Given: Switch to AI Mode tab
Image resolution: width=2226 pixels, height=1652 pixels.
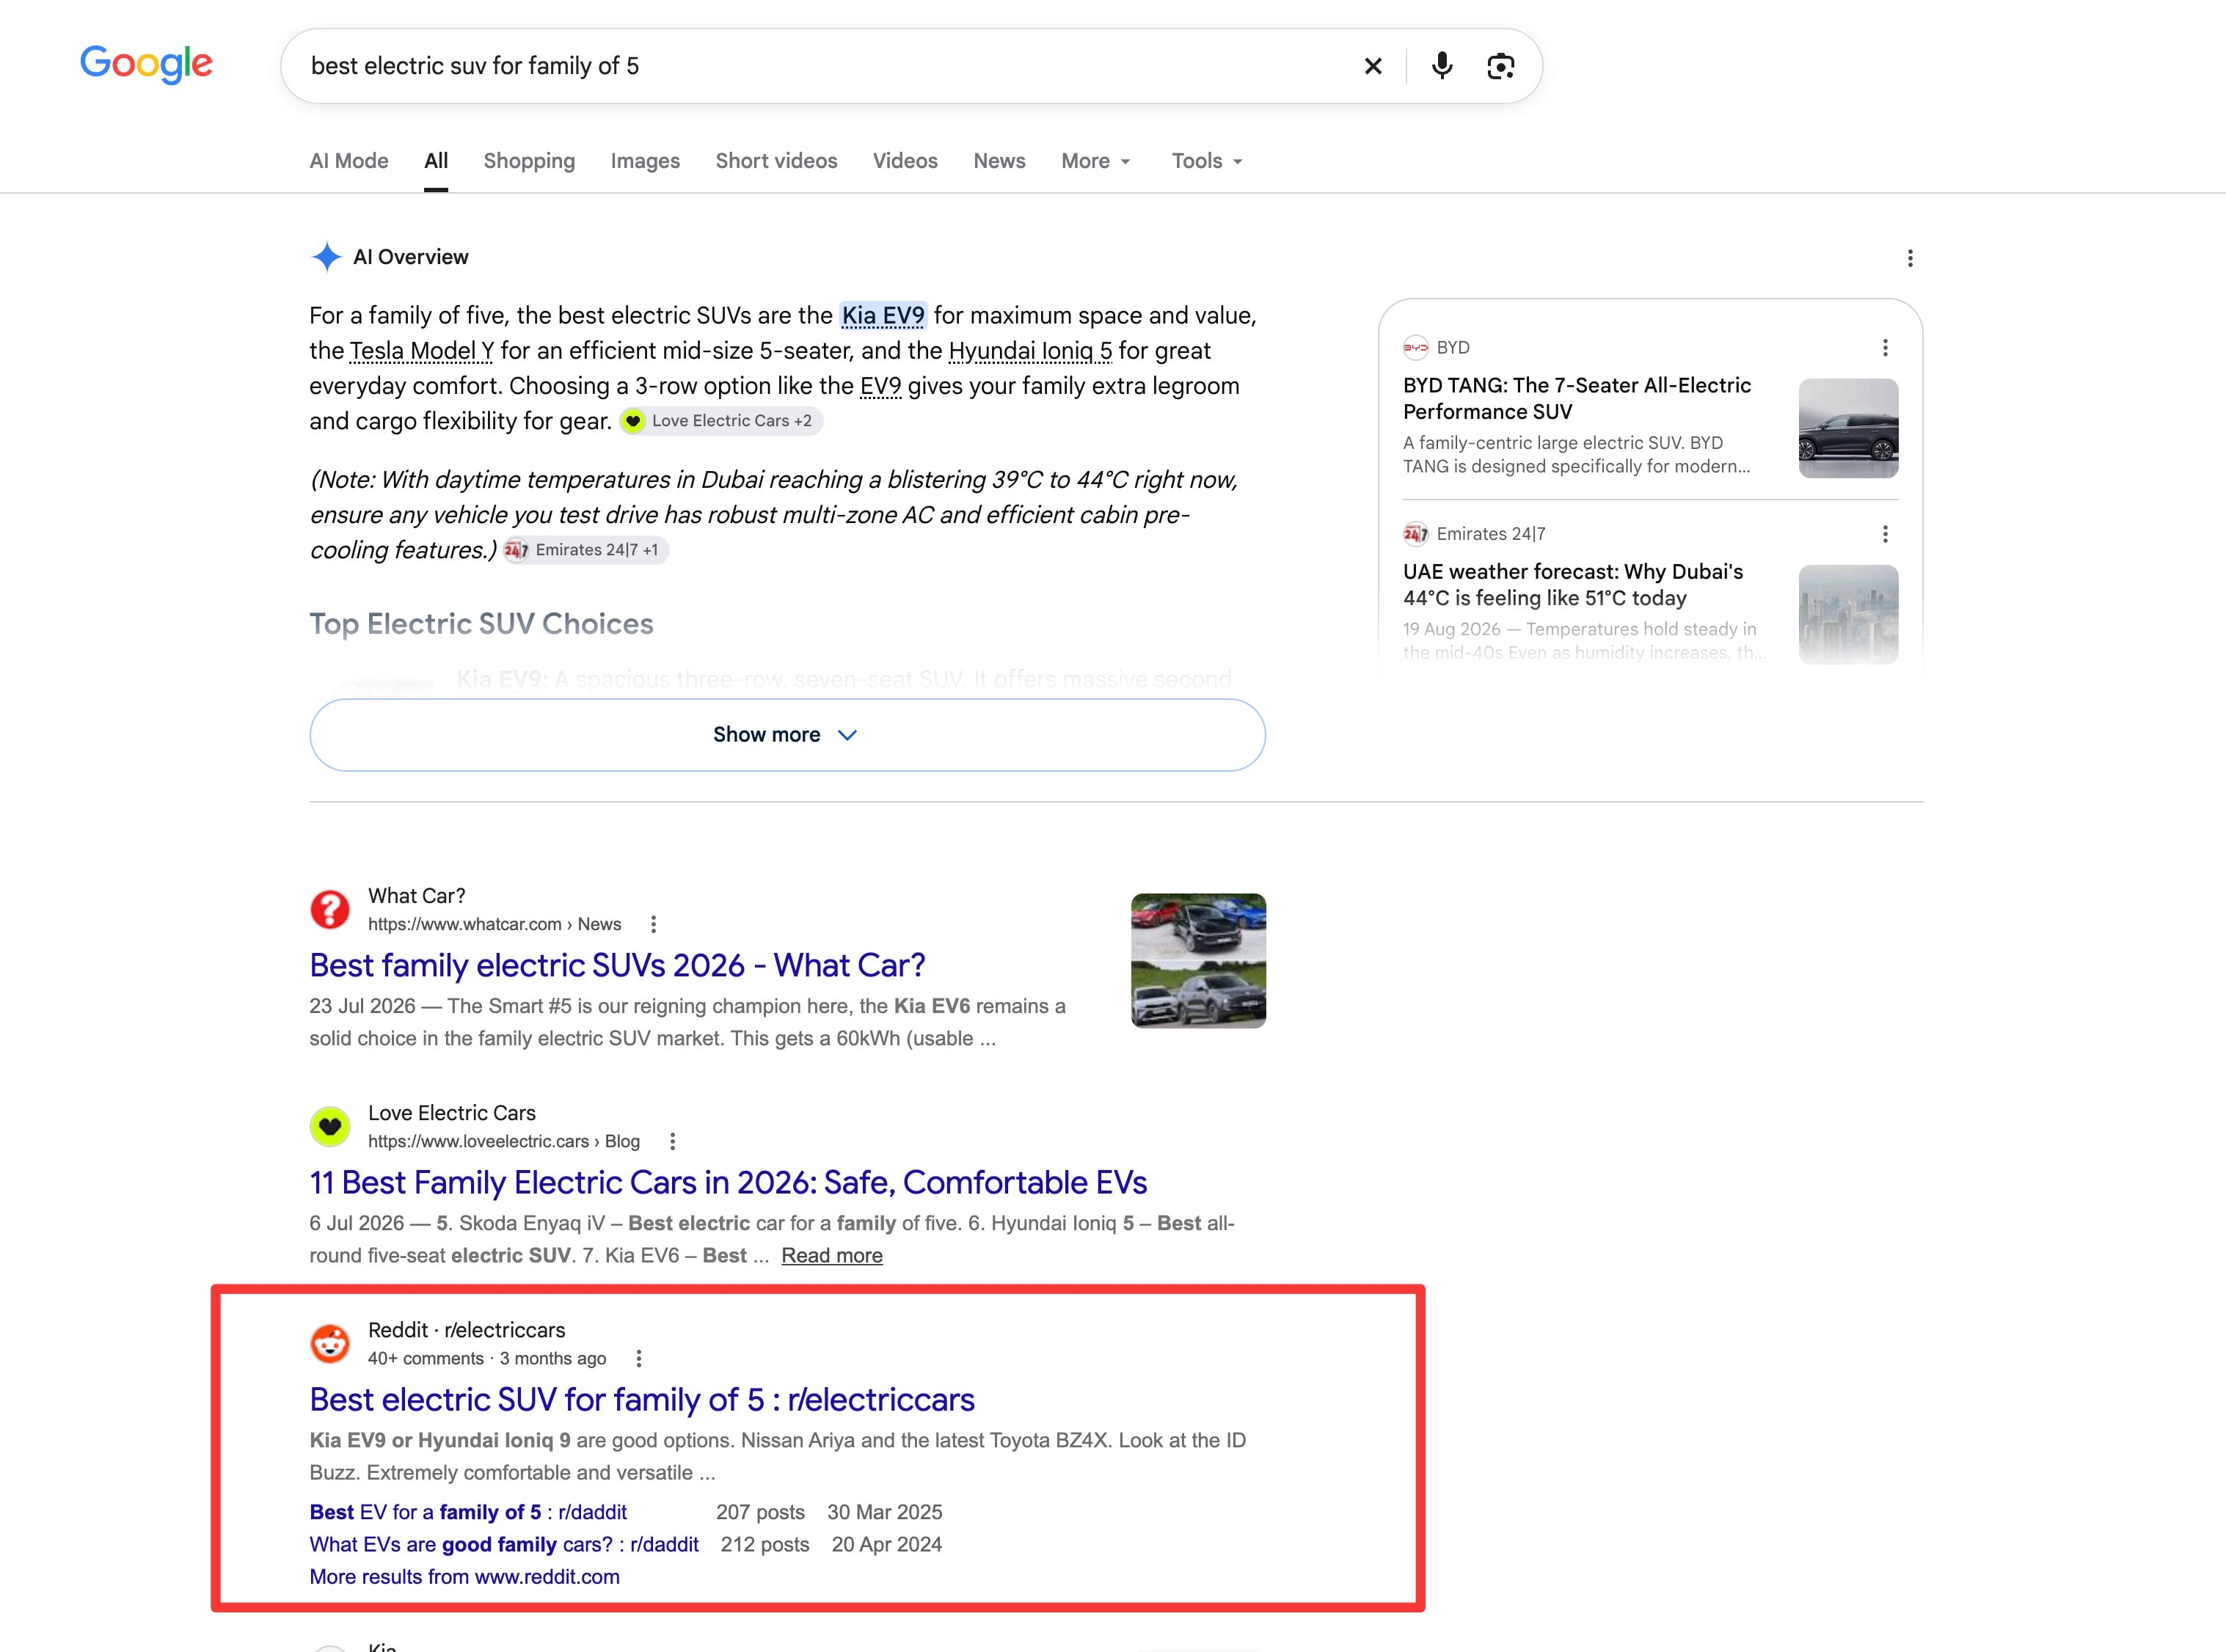Looking at the screenshot, I should [349, 161].
